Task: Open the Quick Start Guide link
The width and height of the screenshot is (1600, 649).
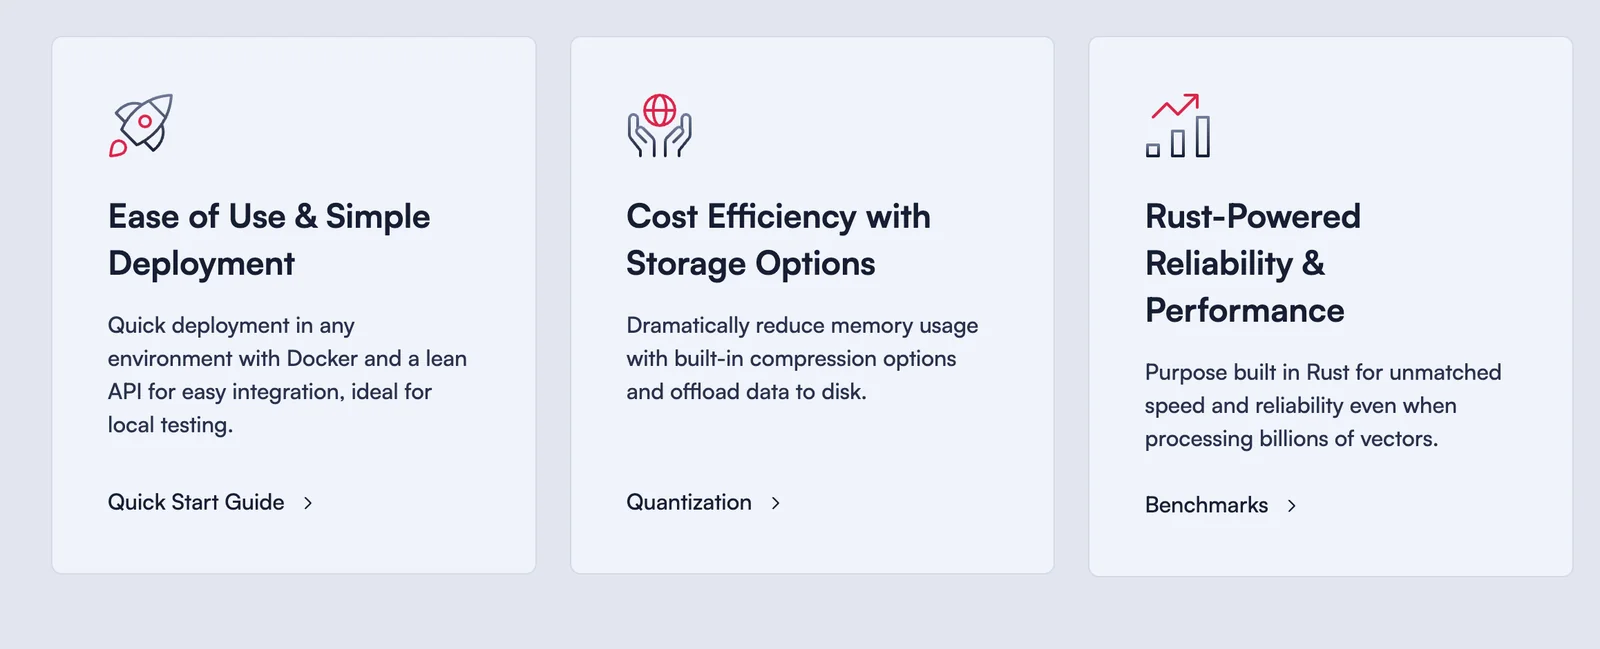Action: 196,502
